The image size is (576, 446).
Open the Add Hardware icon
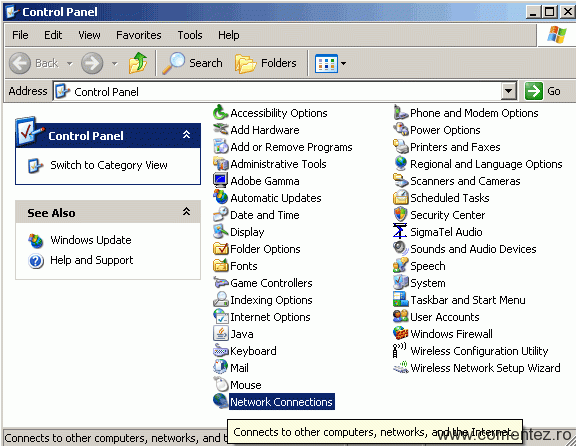(x=220, y=129)
